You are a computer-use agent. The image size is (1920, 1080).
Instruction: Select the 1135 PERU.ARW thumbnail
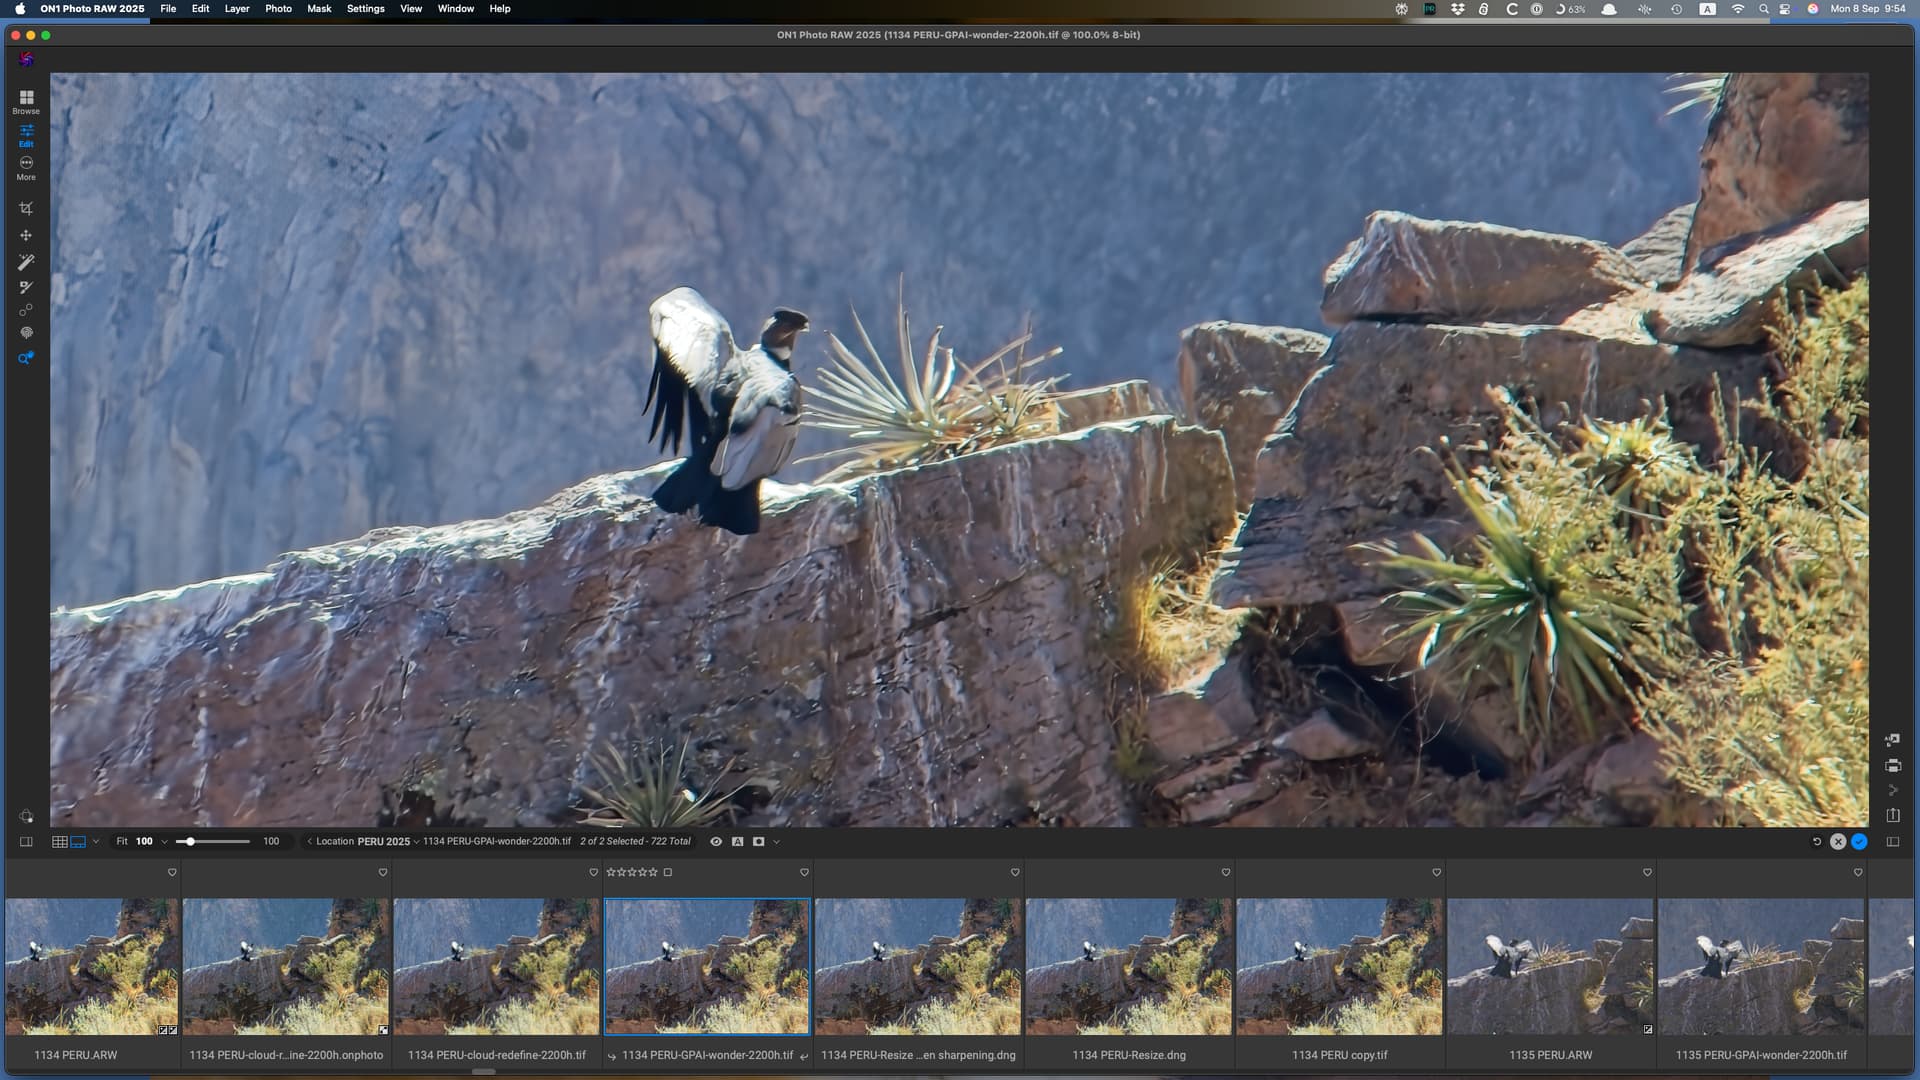1550,966
